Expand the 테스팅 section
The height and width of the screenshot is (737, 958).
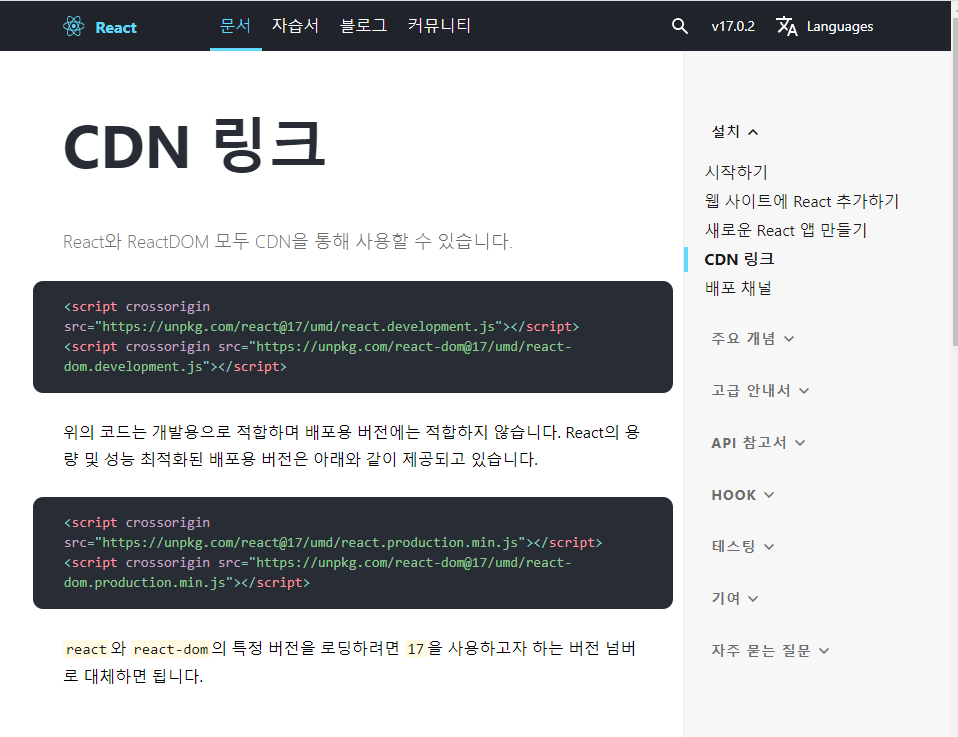(742, 546)
